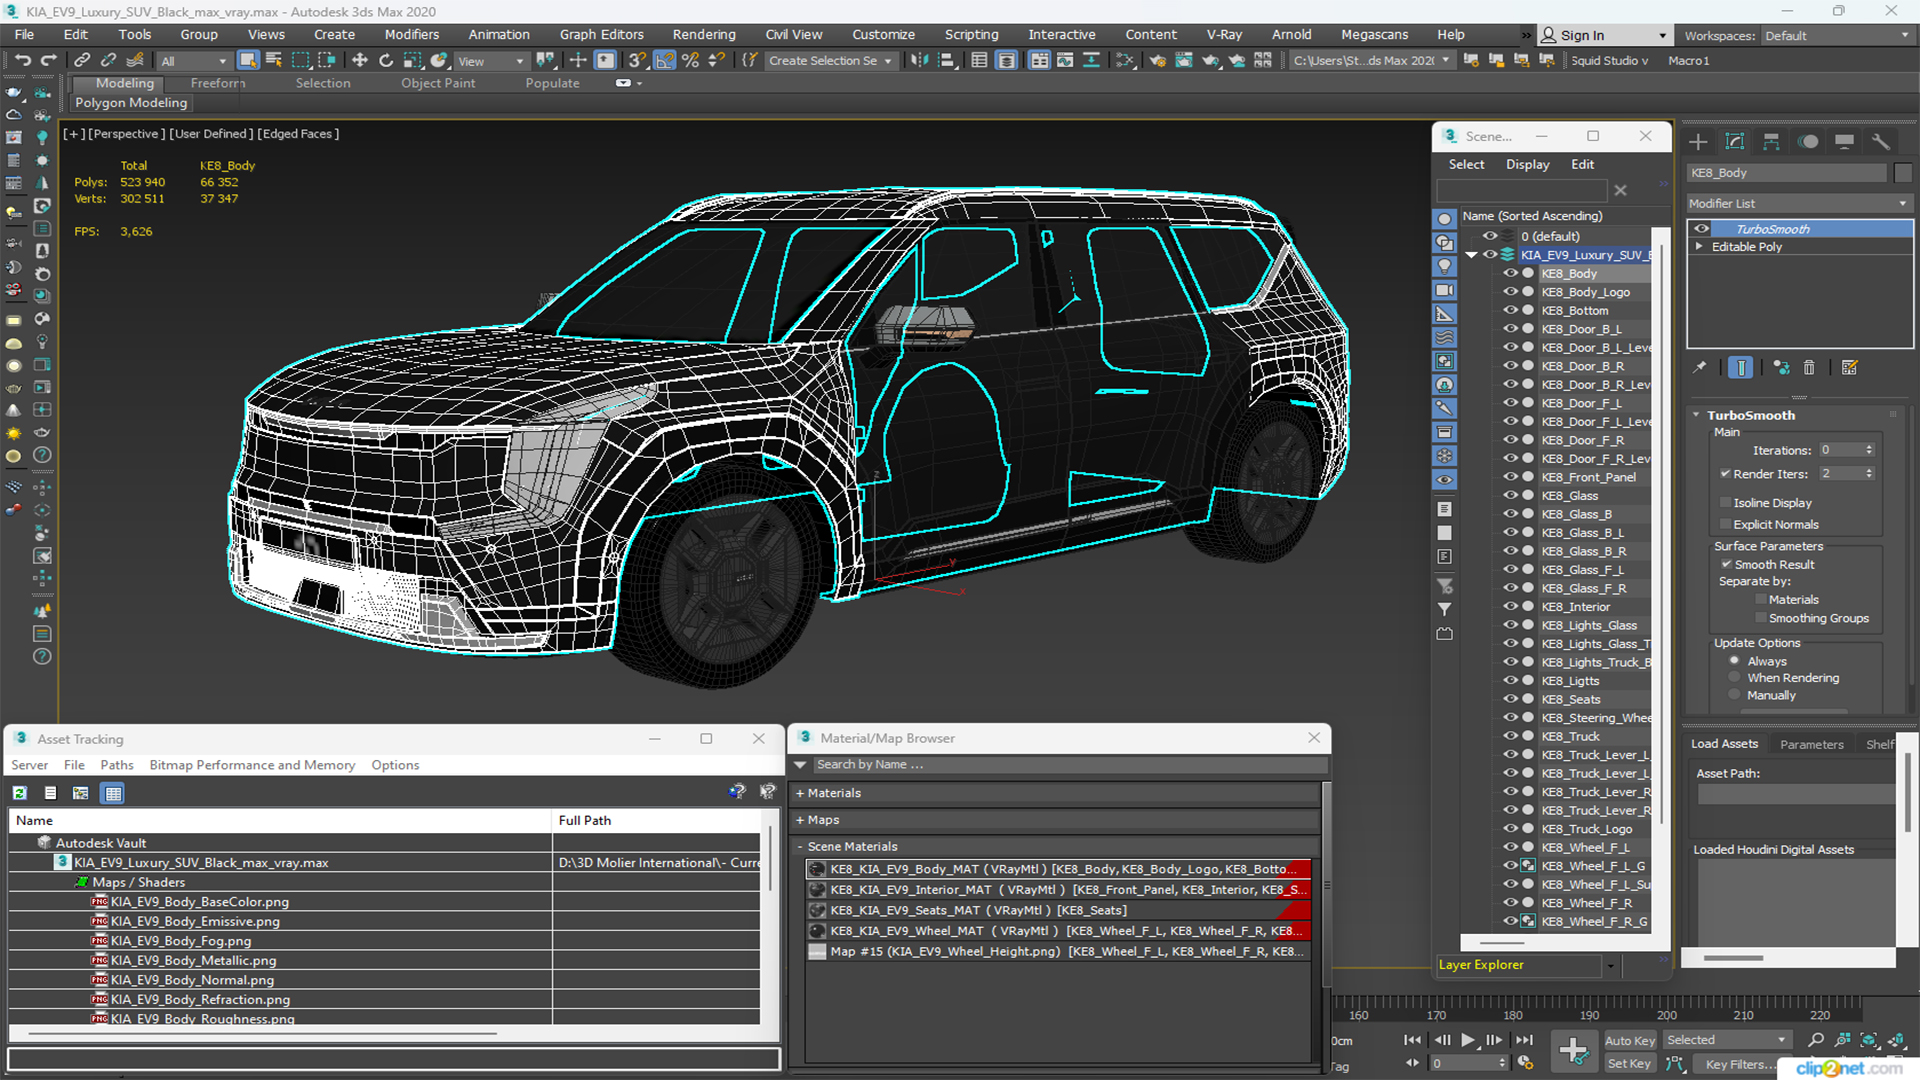Open Bitmap Performance and Memory menu
Viewport: 1920px width, 1080px height.
(x=252, y=765)
